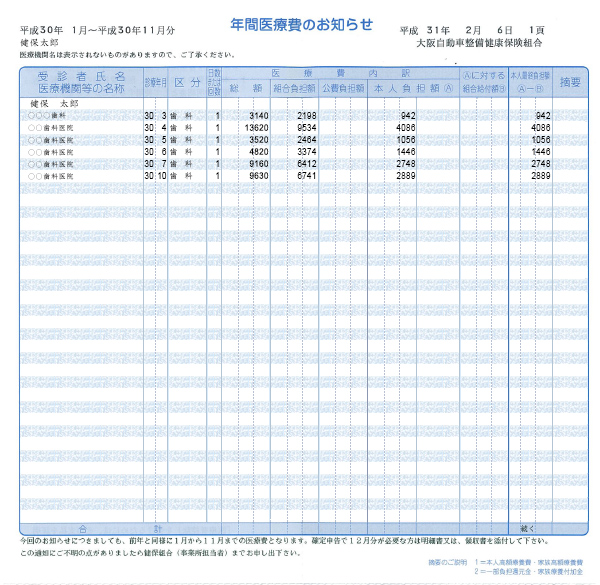This screenshot has width=600, height=585.
Task: Click the name 健保太郎 under the period line
Action: pos(39,42)
